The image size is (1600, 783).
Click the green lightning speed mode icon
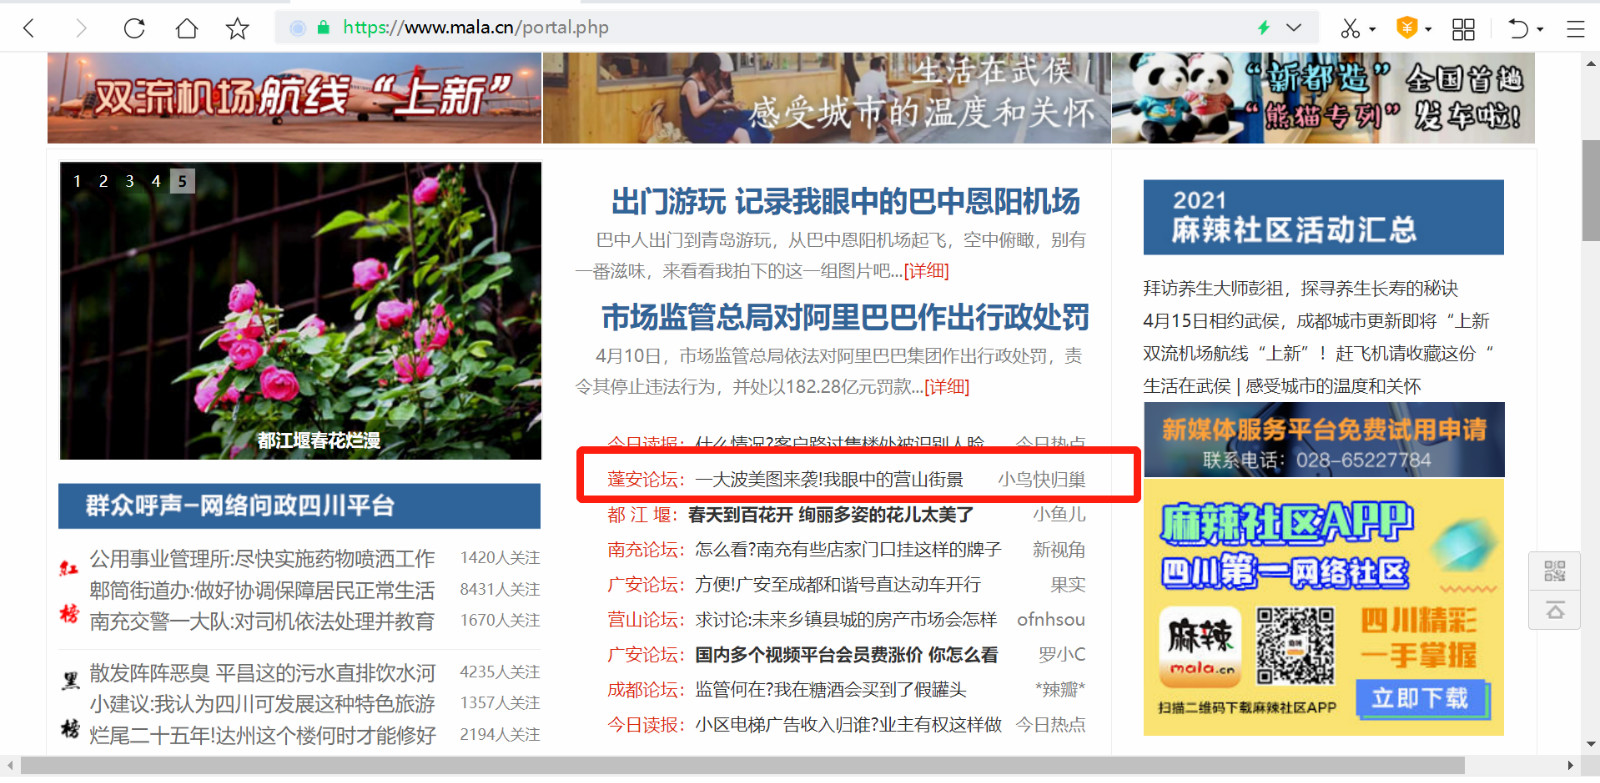click(x=1264, y=28)
